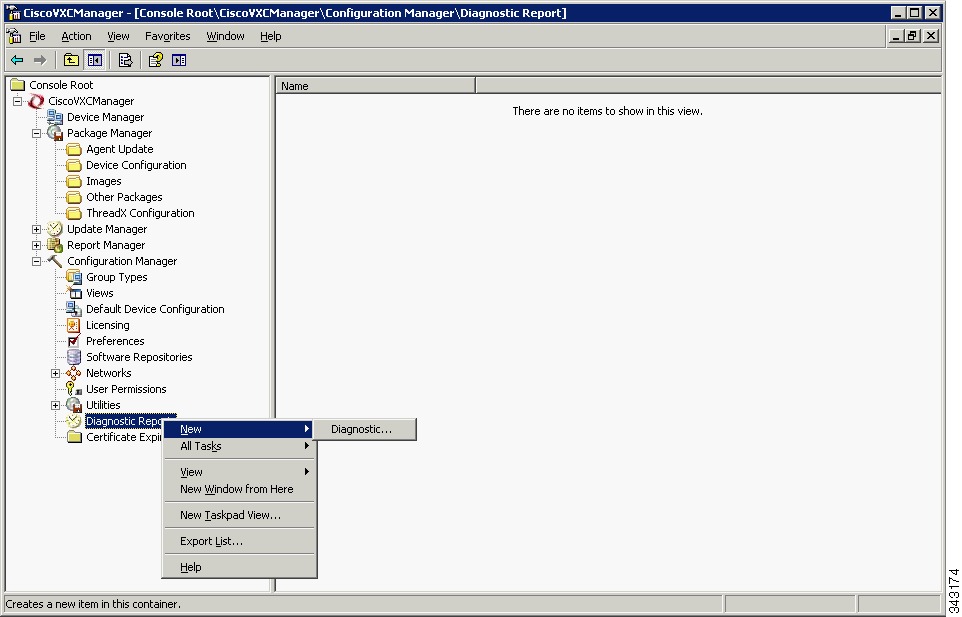962x617 pixels.
Task: Click the Licensing icon
Action: 74,325
